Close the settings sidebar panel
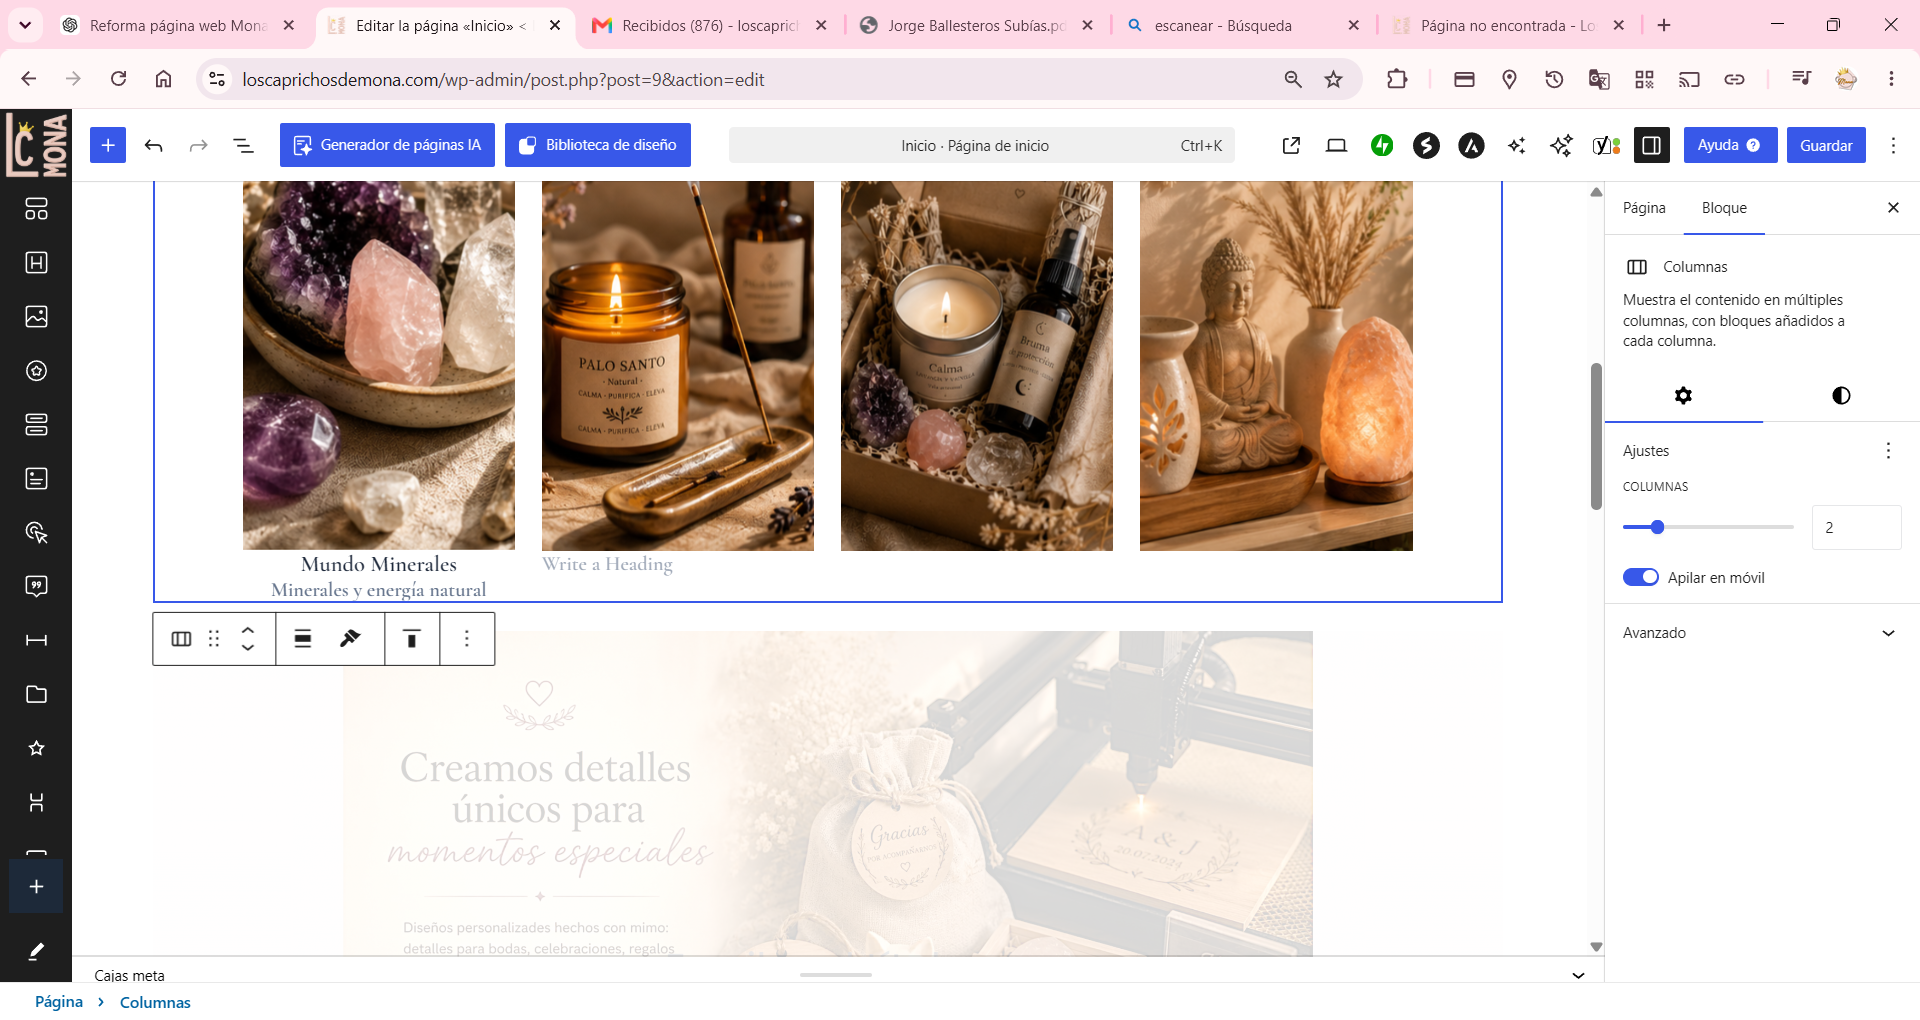1920x1020 pixels. click(x=1893, y=208)
